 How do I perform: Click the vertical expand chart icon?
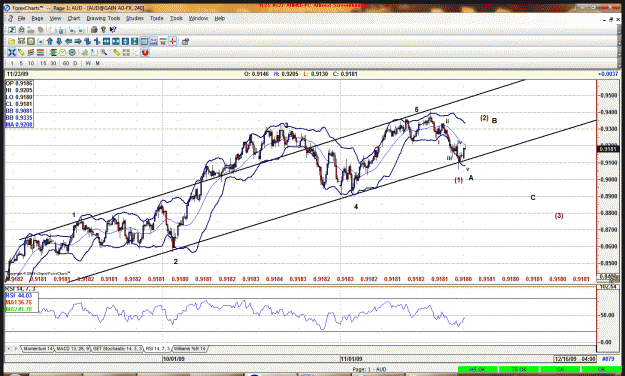click(x=125, y=41)
